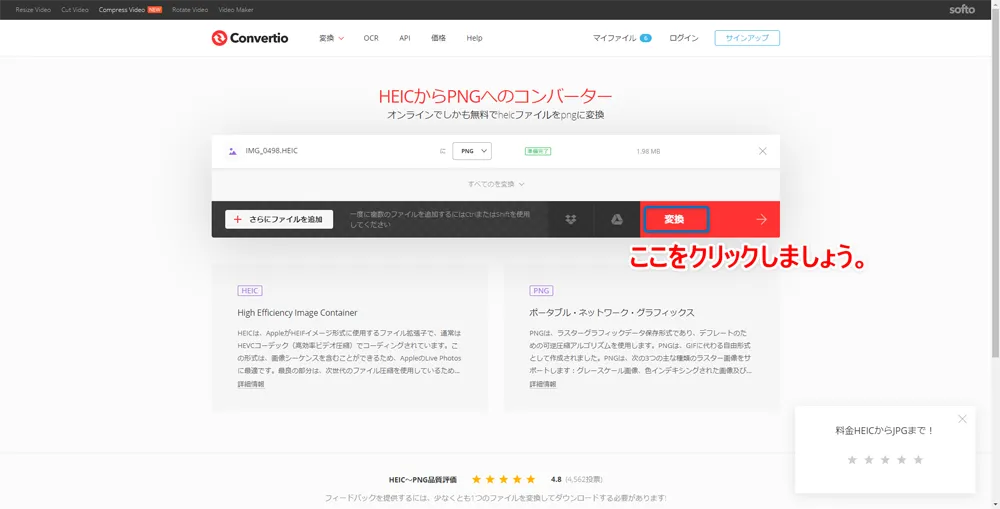The image size is (1000, 509).
Task: Click High Efficiency Image Container heading
Action: coord(297,313)
